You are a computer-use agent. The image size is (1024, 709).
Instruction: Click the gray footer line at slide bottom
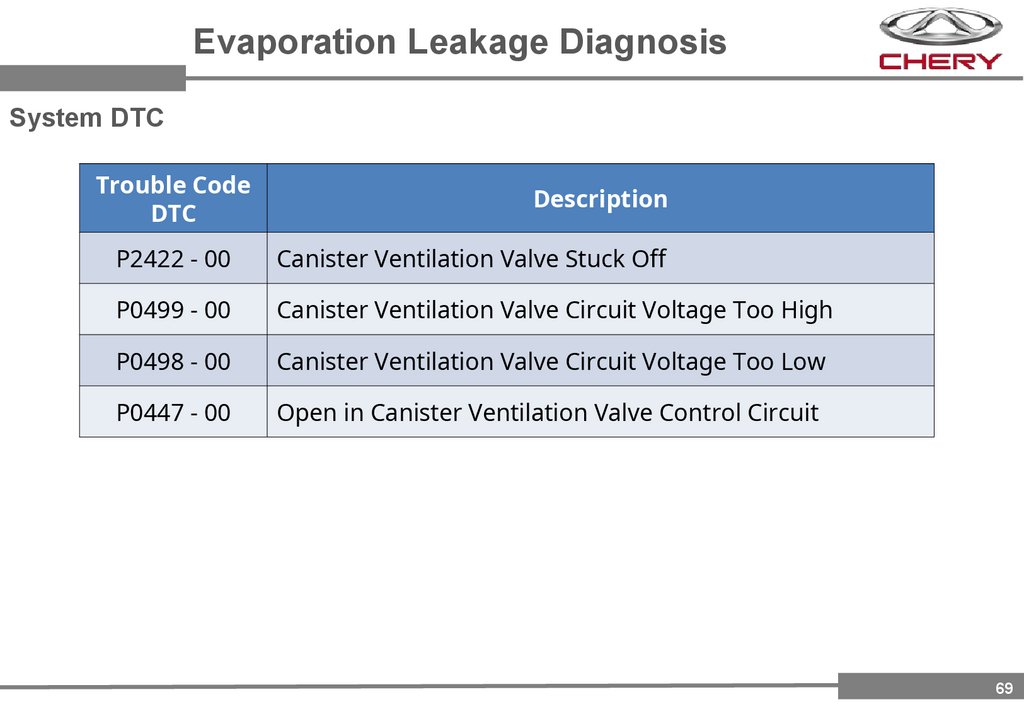point(420,686)
